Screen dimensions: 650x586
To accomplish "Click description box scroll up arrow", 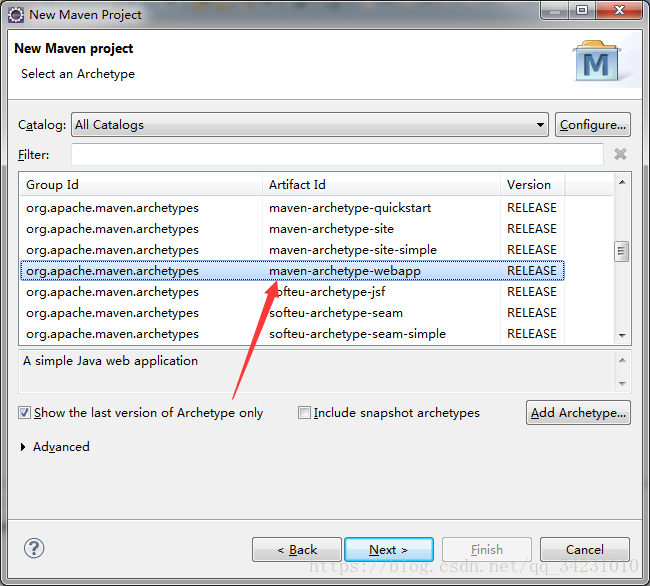I will click(x=622, y=360).
